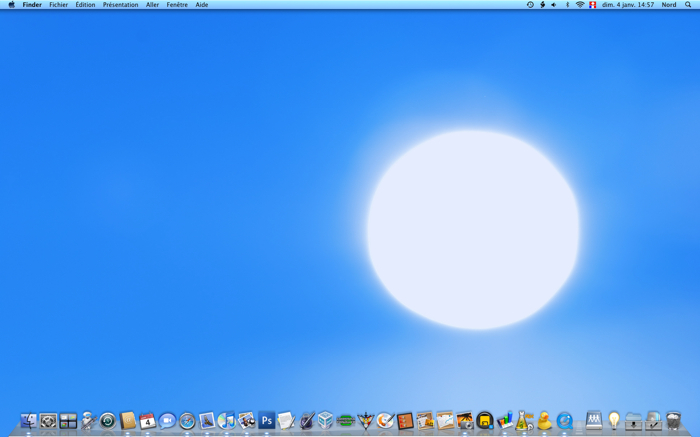
Task: Click the date and time dim. 4 janv.
Action: [x=628, y=4]
